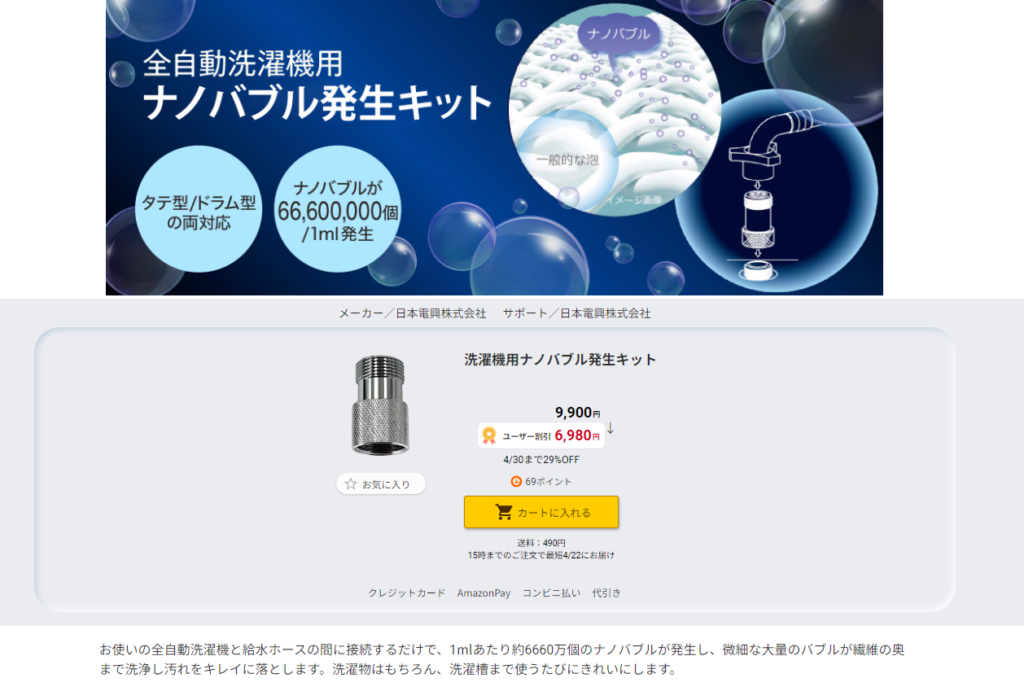Viewport: 1024px width, 691px height.
Task: Click the star icon for お気に入り
Action: [351, 484]
